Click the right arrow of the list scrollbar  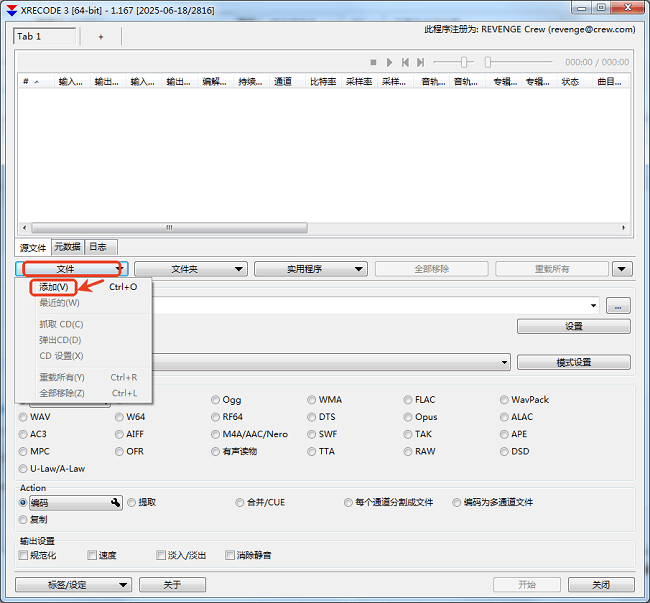pos(623,228)
